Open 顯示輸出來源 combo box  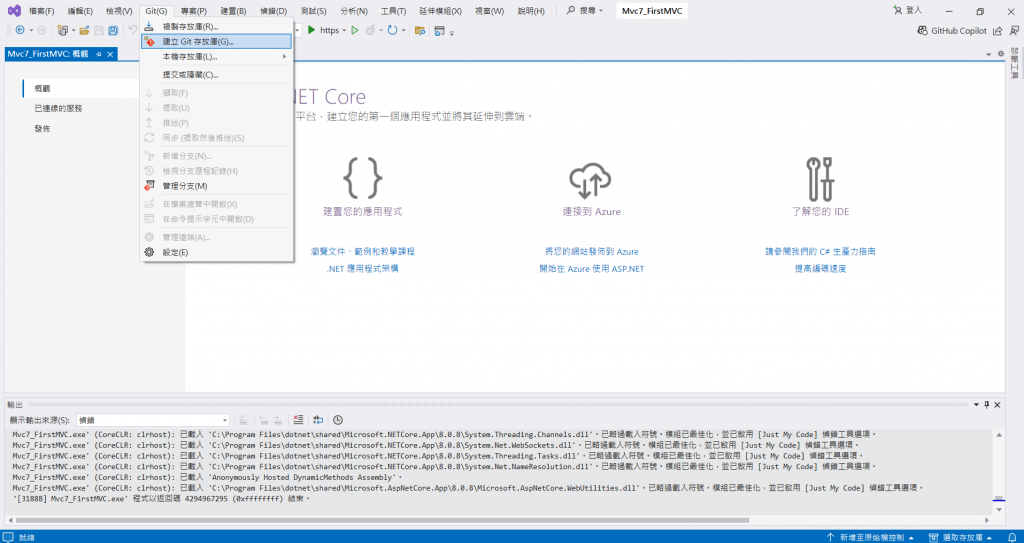[x=153, y=420]
